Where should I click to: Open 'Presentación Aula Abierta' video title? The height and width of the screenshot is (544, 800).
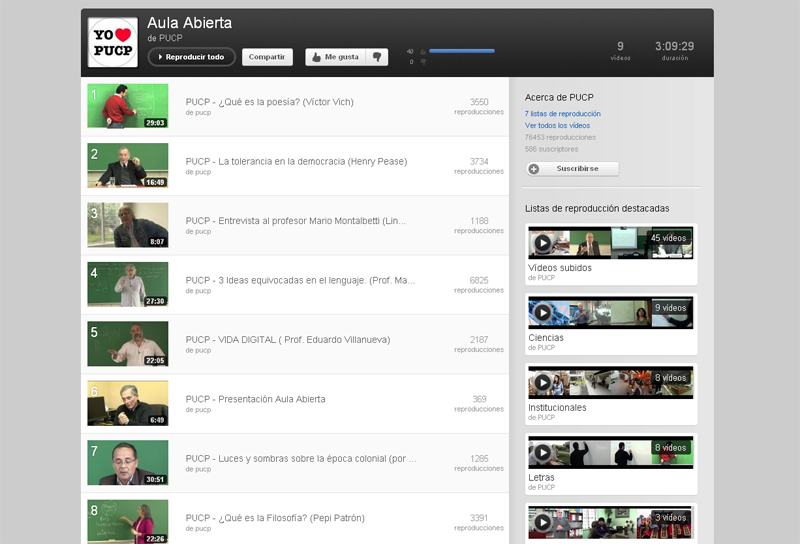[x=255, y=399]
